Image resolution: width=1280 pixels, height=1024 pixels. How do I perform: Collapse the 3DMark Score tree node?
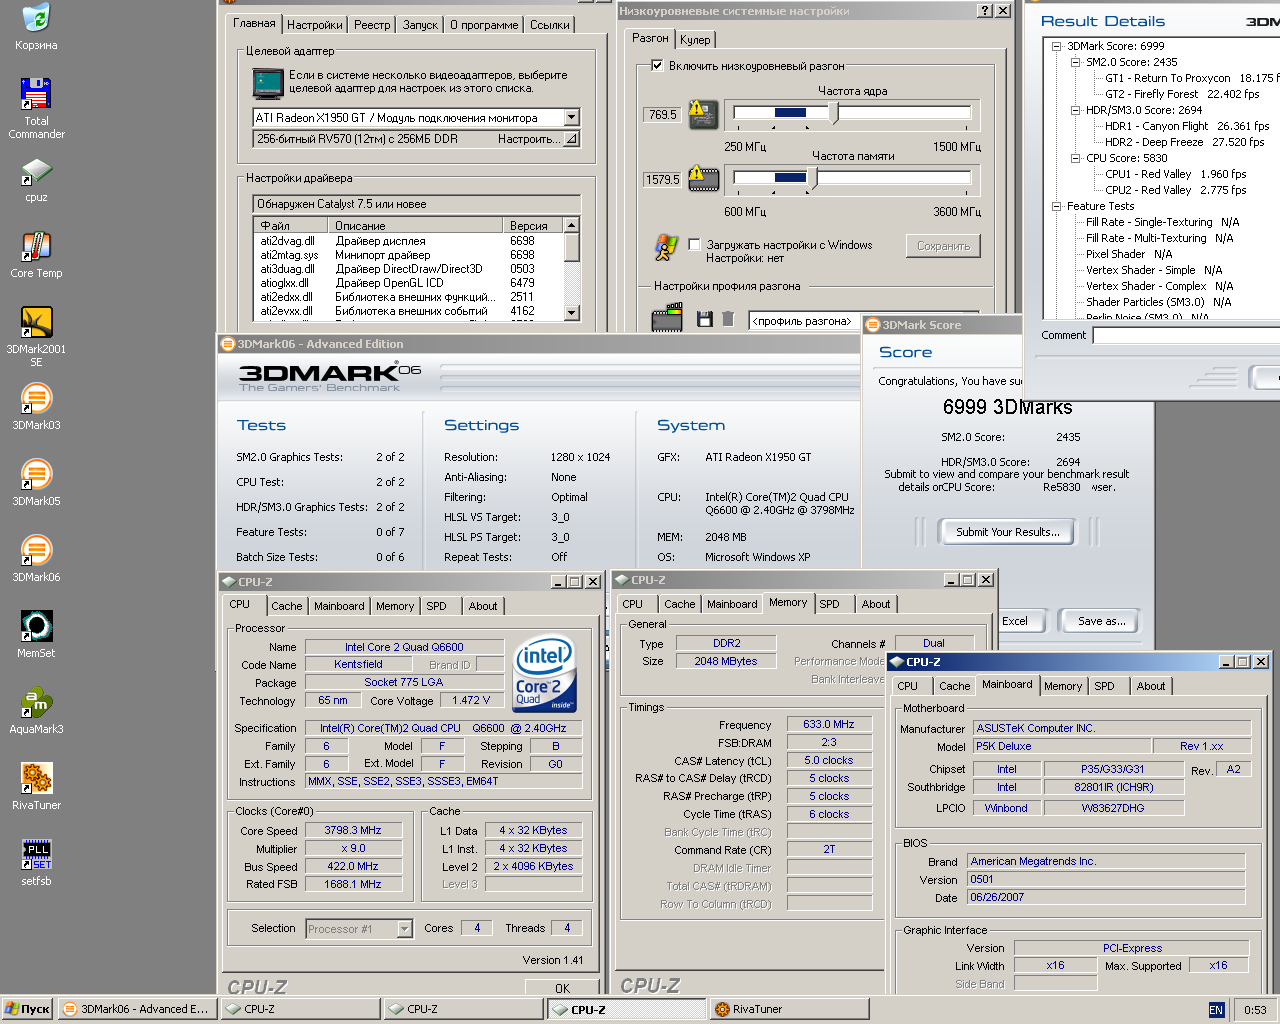tap(1056, 46)
